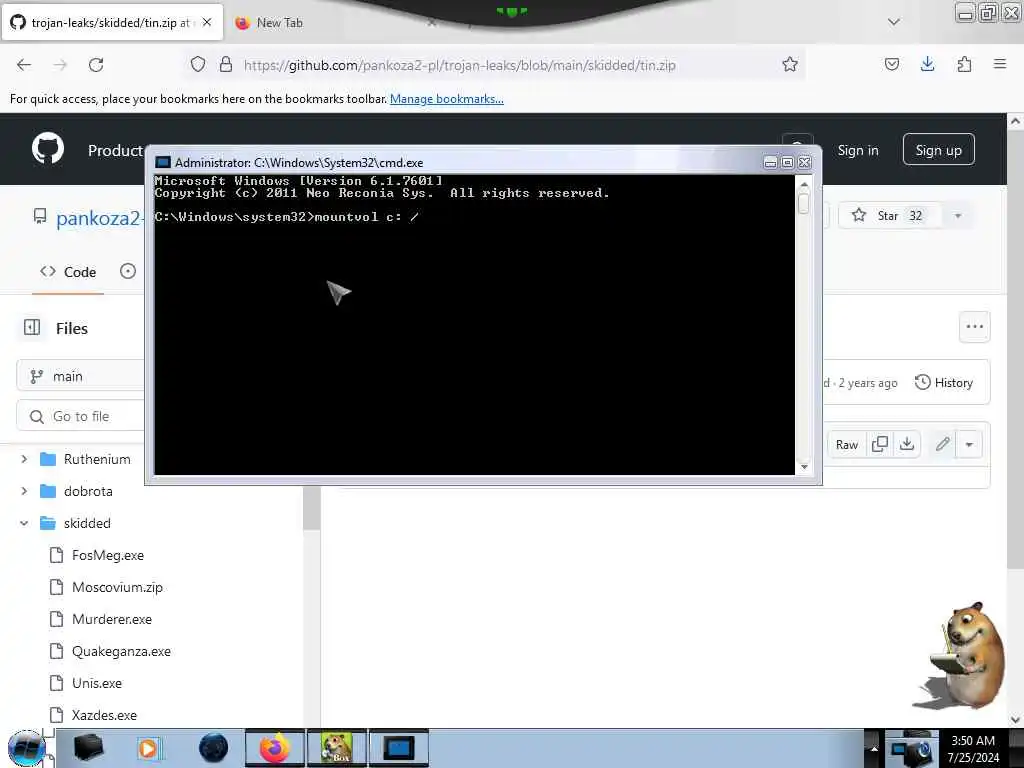The image size is (1024, 768).
Task: Switch to the Code tab
Action: point(68,272)
